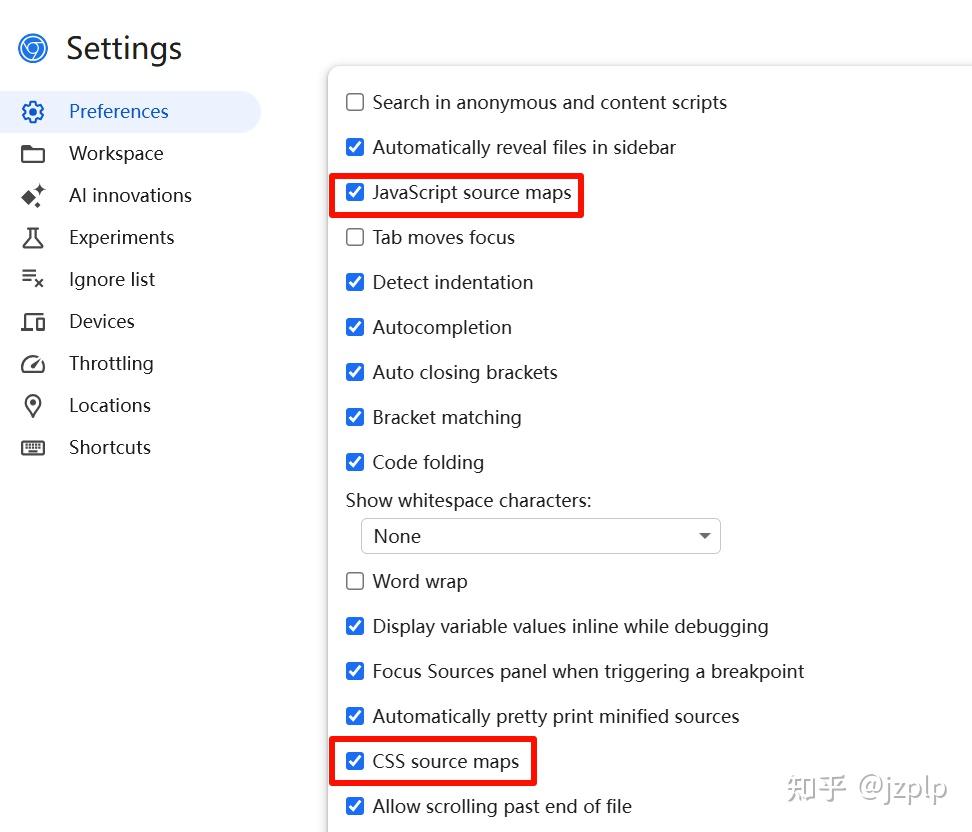
Task: Click the Throttling gauge icon
Action: 33,364
